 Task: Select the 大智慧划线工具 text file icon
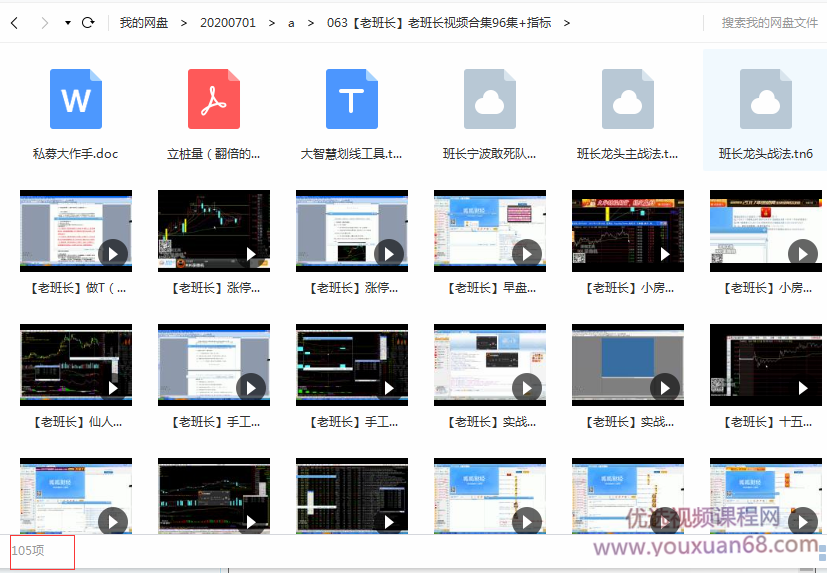[352, 99]
